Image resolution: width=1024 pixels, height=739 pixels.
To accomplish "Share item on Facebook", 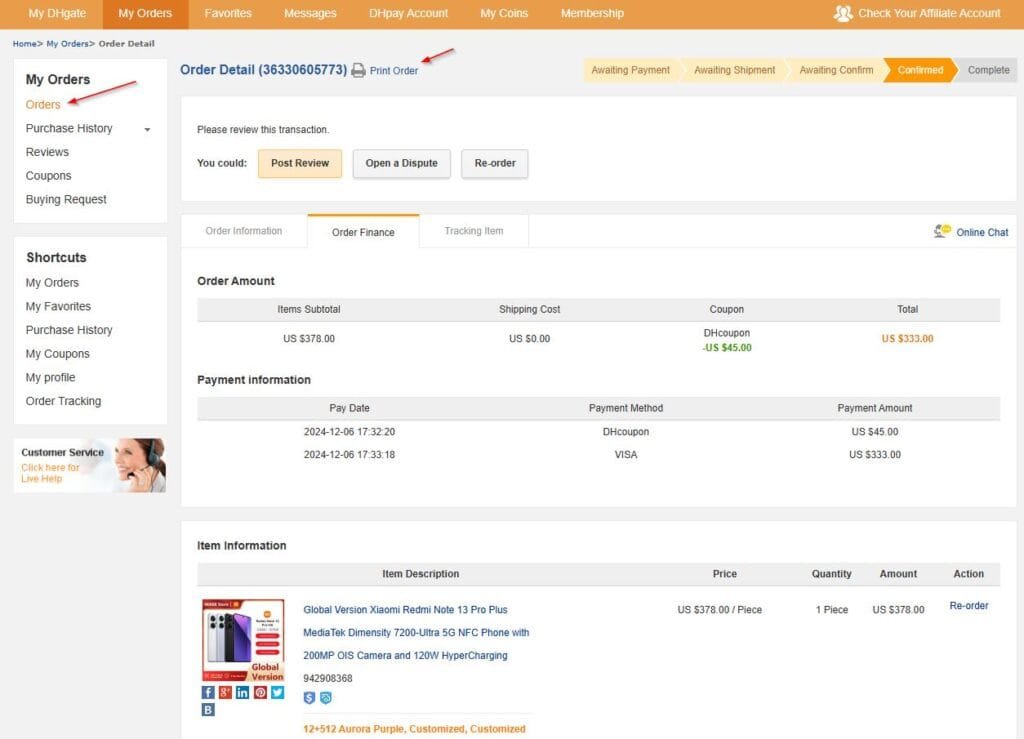I will pyautogui.click(x=208, y=693).
